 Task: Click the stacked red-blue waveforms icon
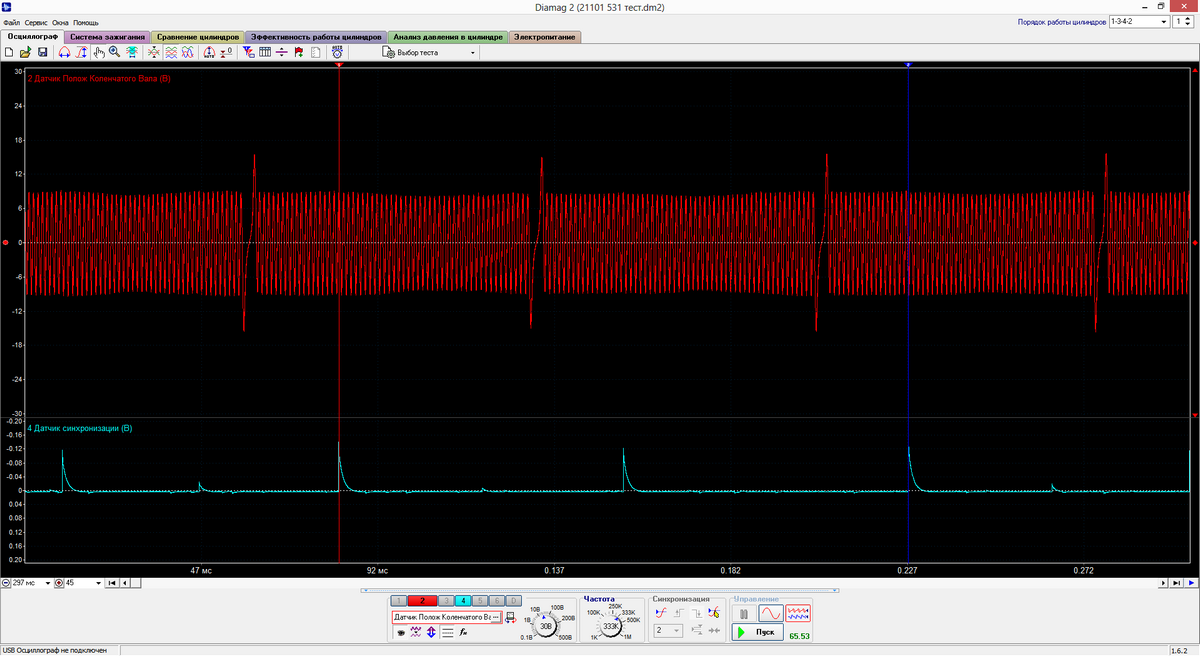point(171,52)
